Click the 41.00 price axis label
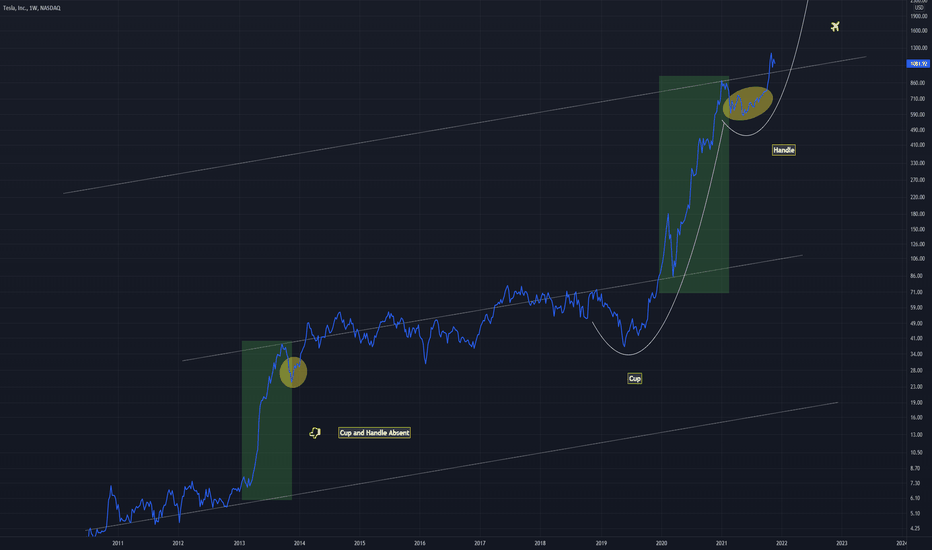Screen dimensions: 932x550 (x=917, y=338)
